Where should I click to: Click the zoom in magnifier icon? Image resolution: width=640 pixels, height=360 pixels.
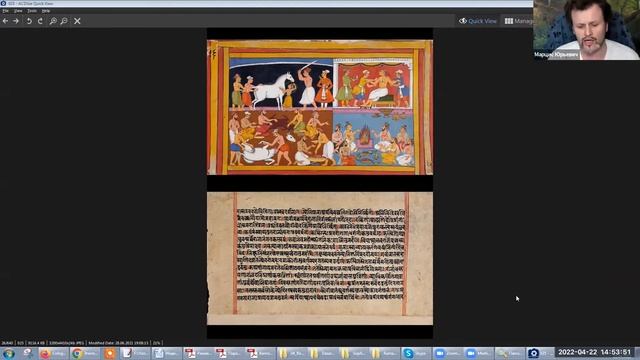53,21
